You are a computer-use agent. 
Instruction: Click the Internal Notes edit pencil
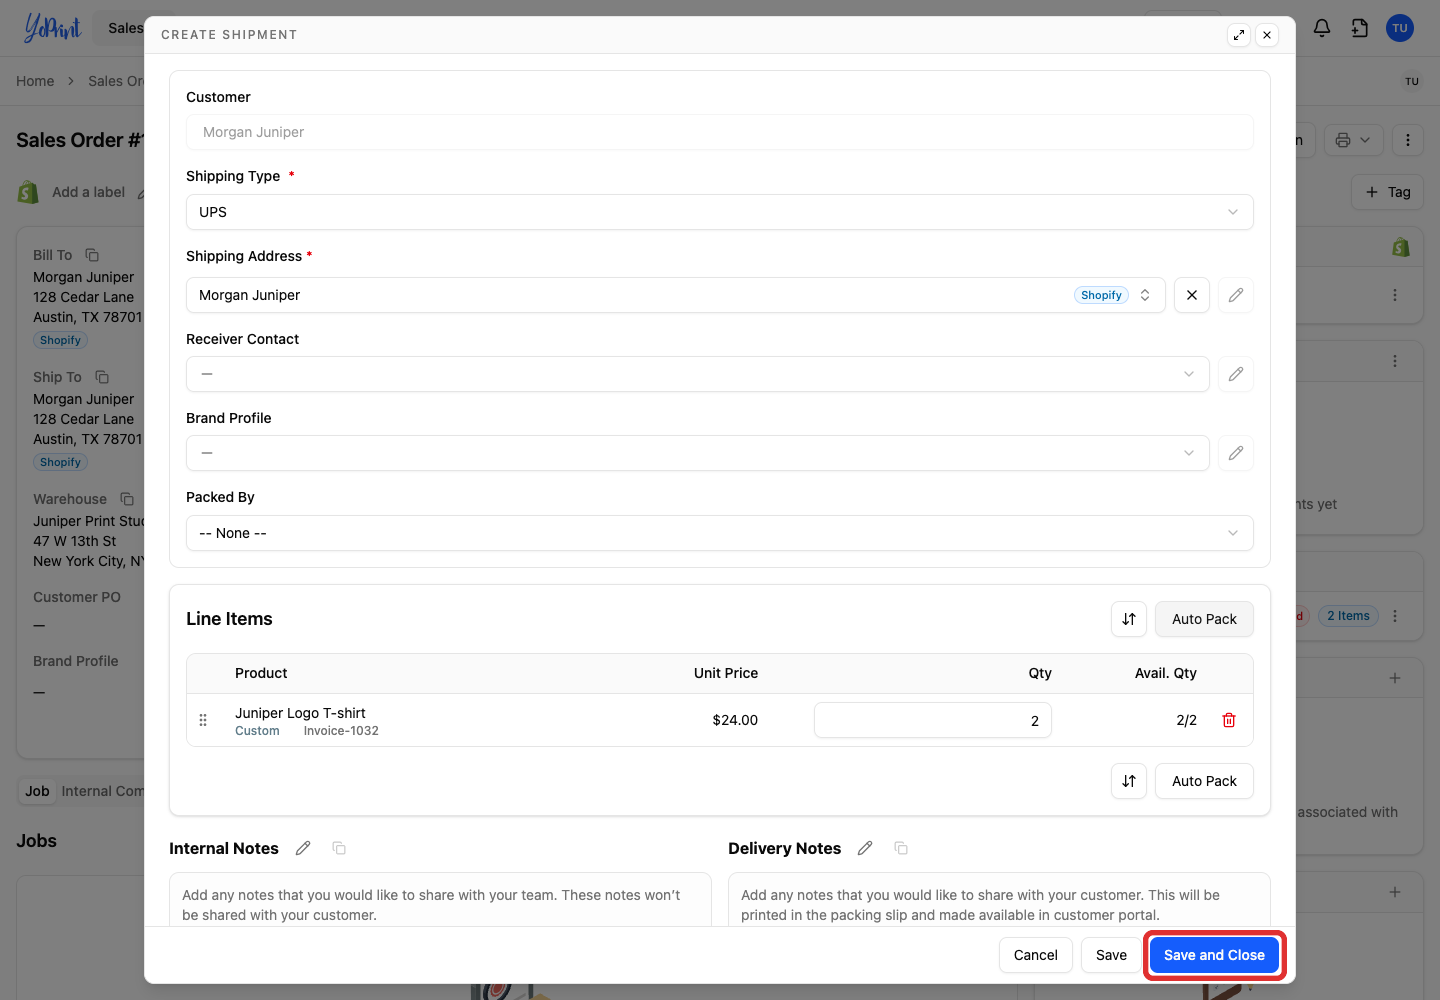[x=303, y=848]
